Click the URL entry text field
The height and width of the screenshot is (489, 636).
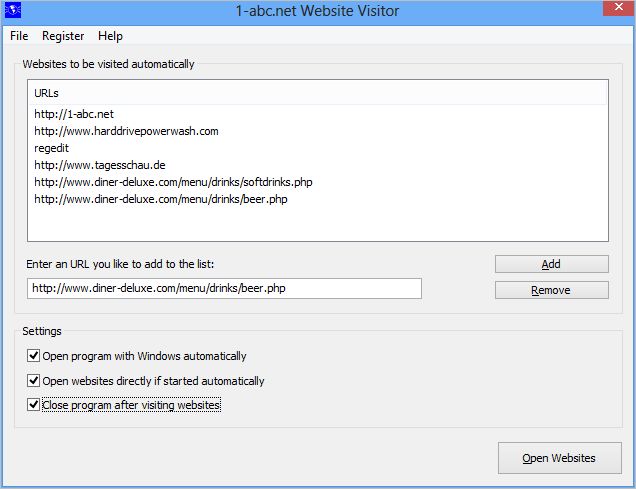(224, 288)
